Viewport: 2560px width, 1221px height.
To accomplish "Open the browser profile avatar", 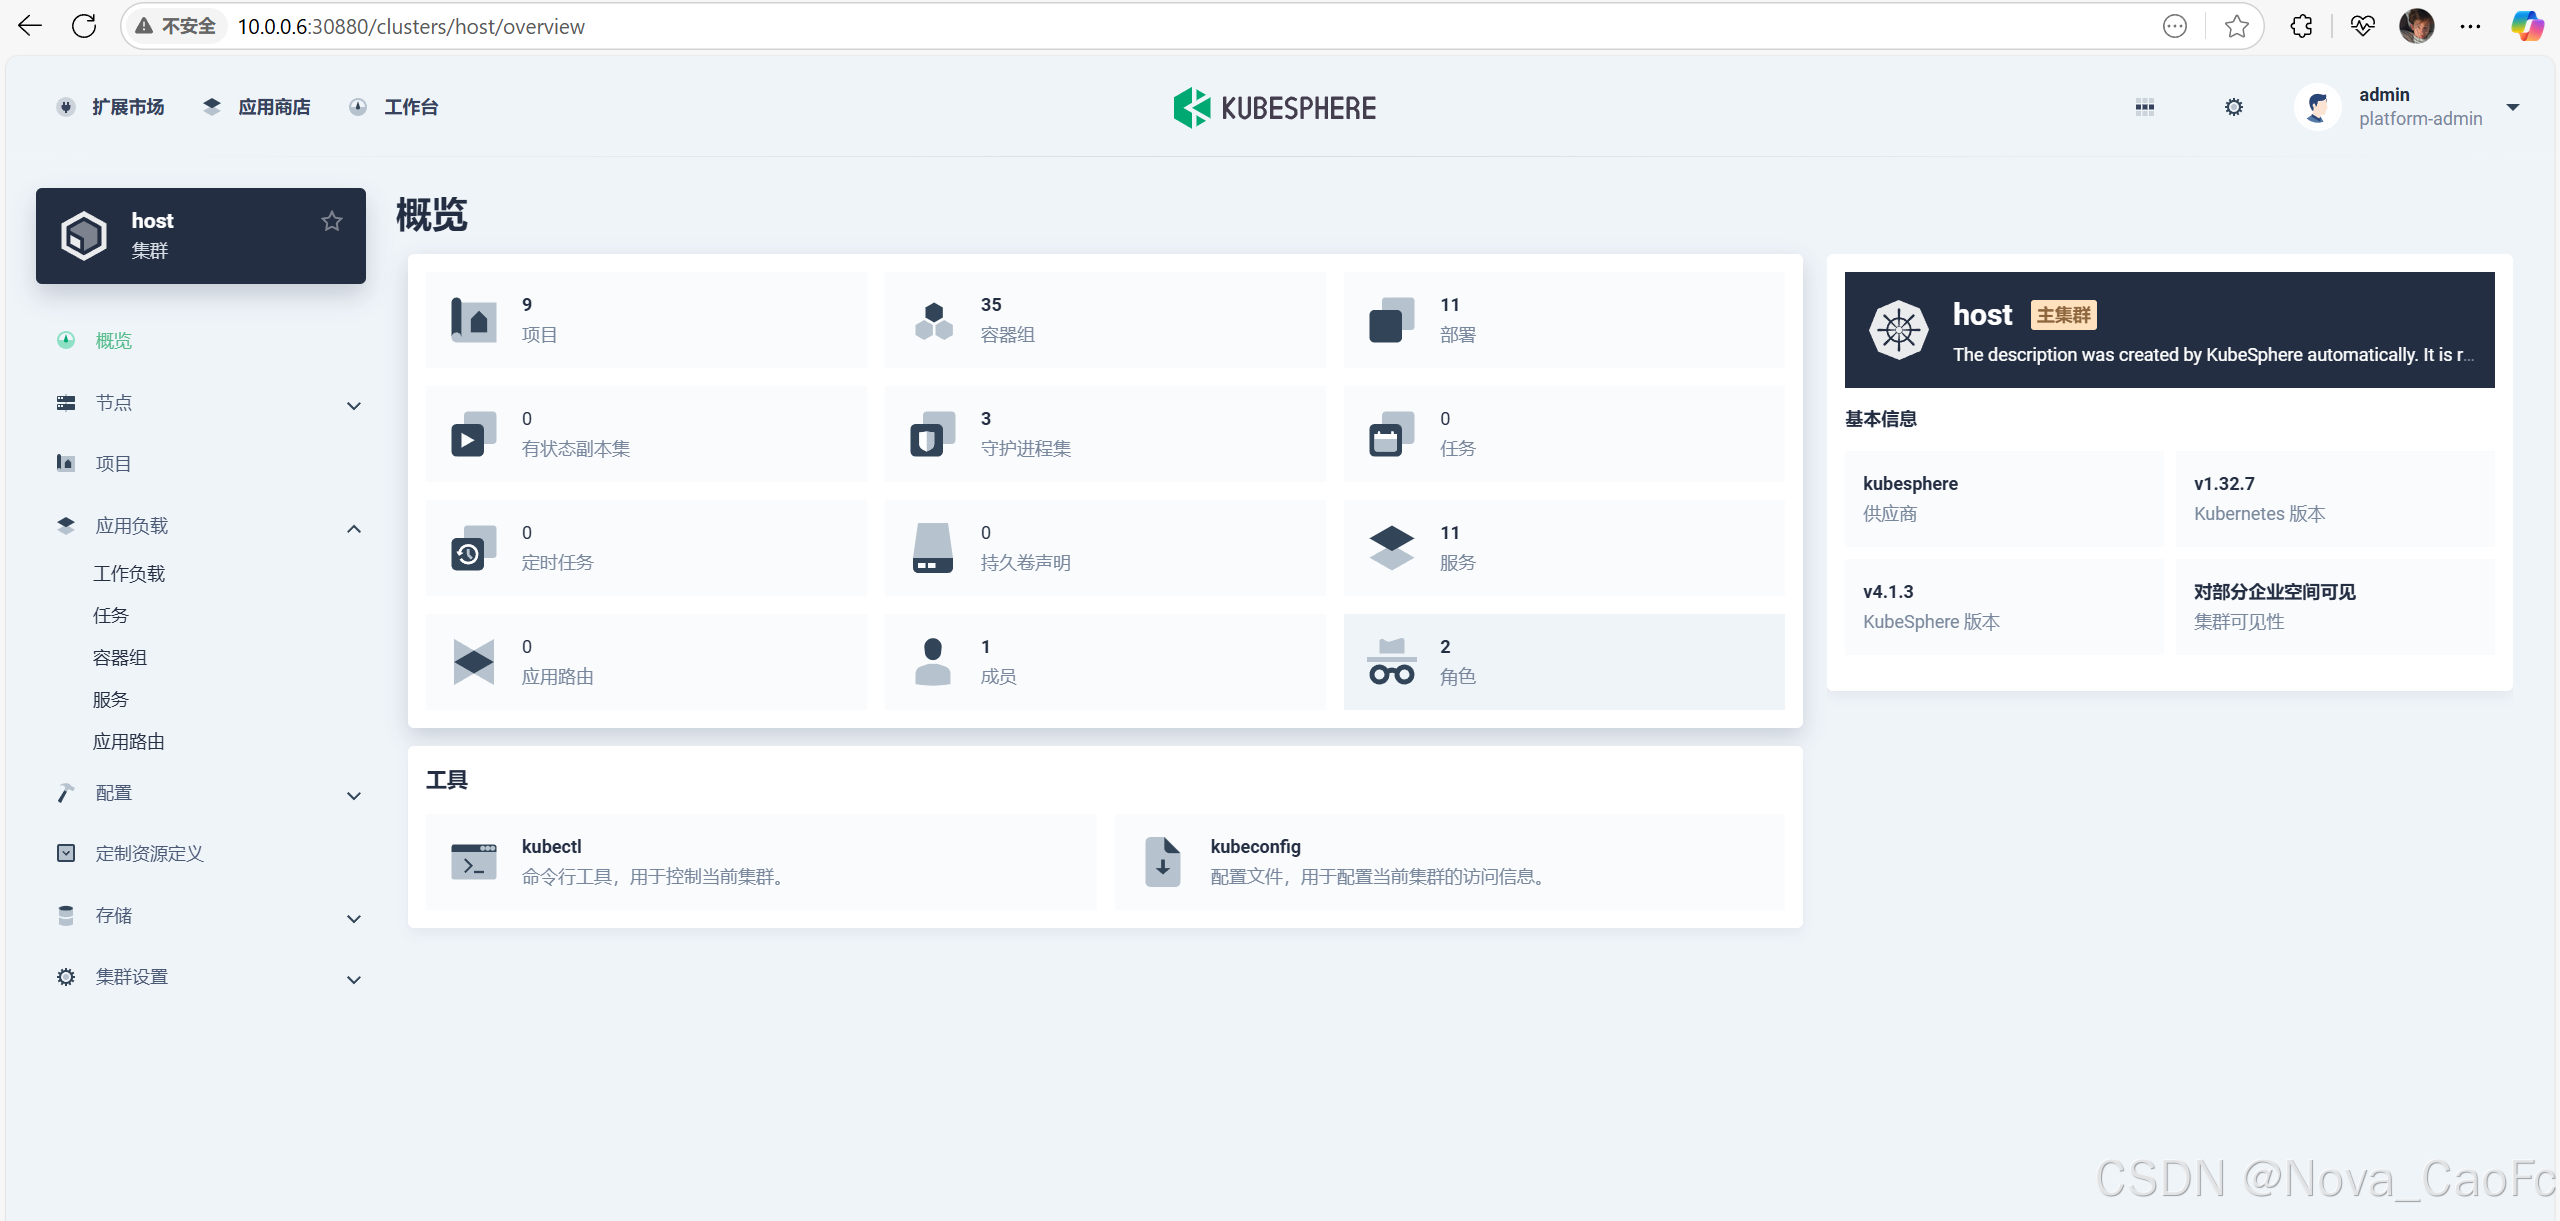I will tap(2416, 26).
